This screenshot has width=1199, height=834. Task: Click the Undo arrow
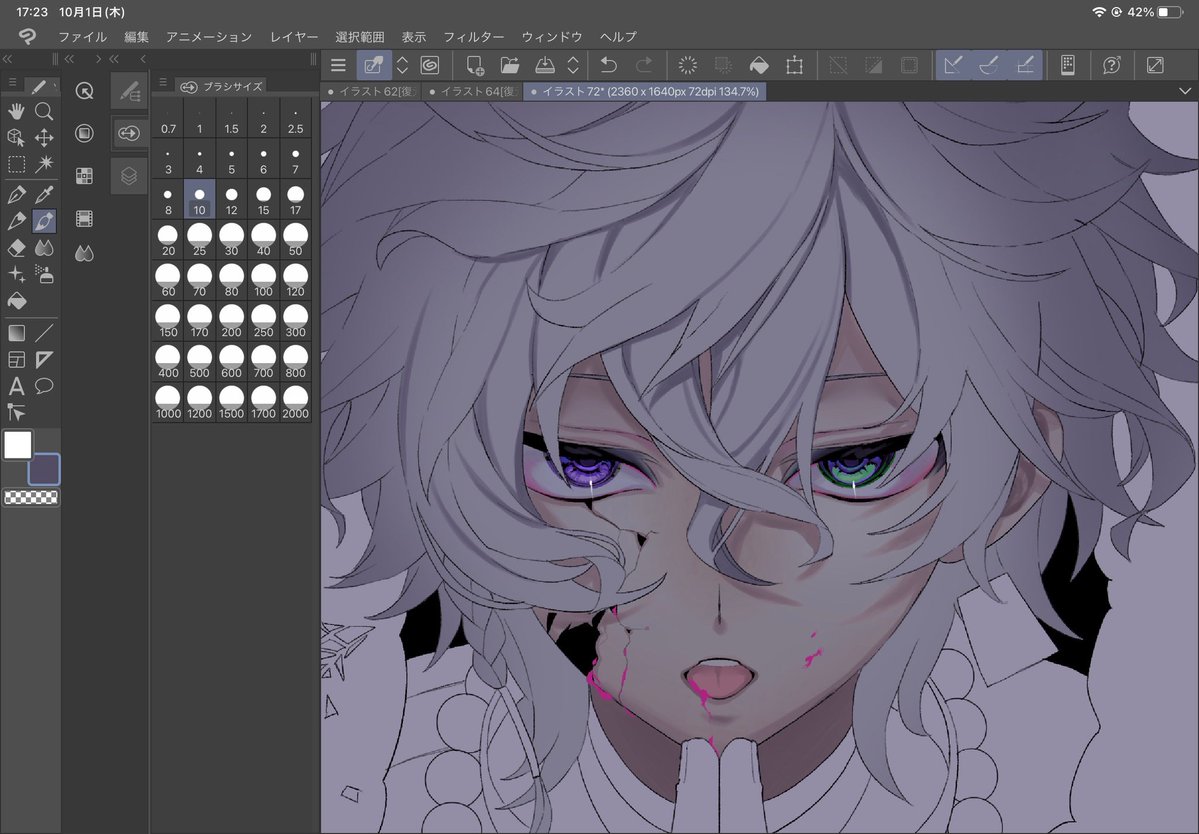click(x=609, y=65)
